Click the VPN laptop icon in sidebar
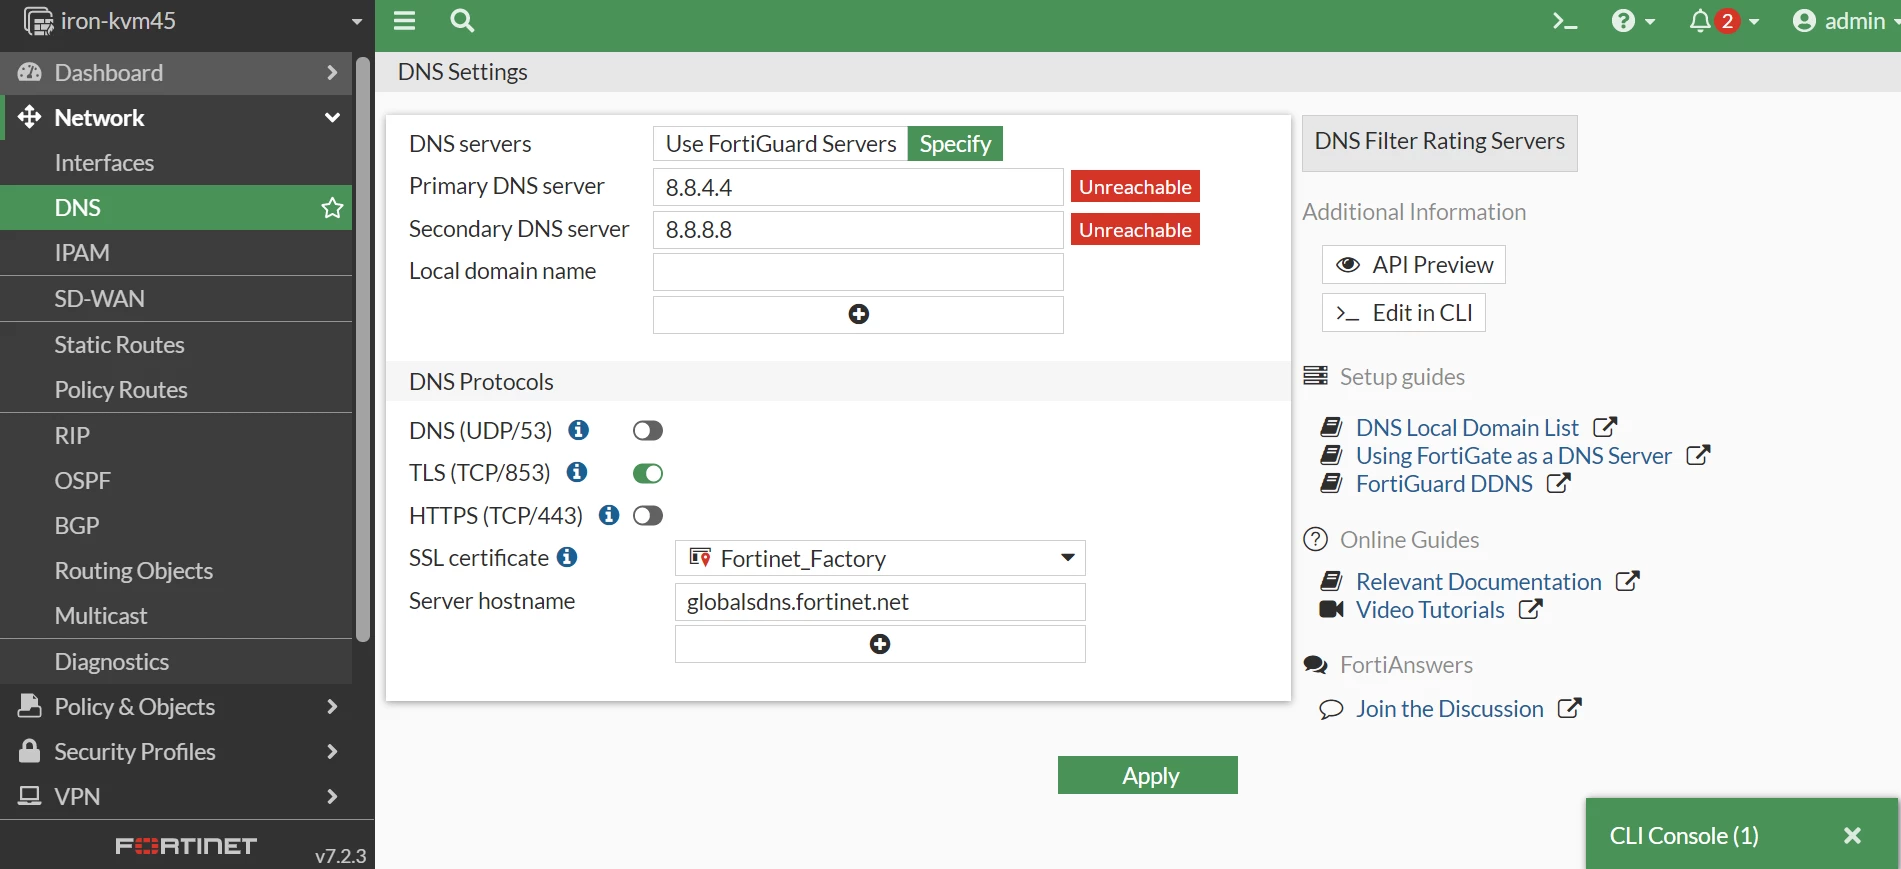This screenshot has width=1901, height=869. pos(30,796)
